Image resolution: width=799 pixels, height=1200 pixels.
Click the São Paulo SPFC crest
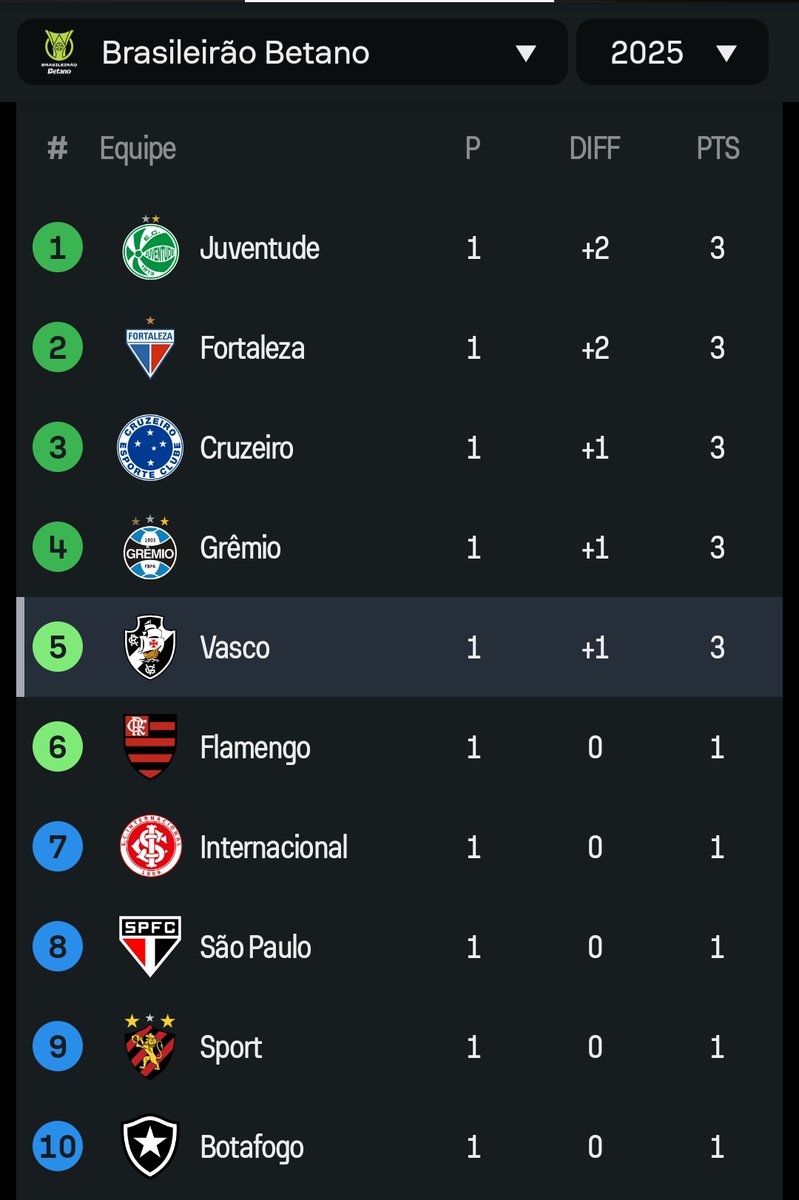(x=150, y=947)
